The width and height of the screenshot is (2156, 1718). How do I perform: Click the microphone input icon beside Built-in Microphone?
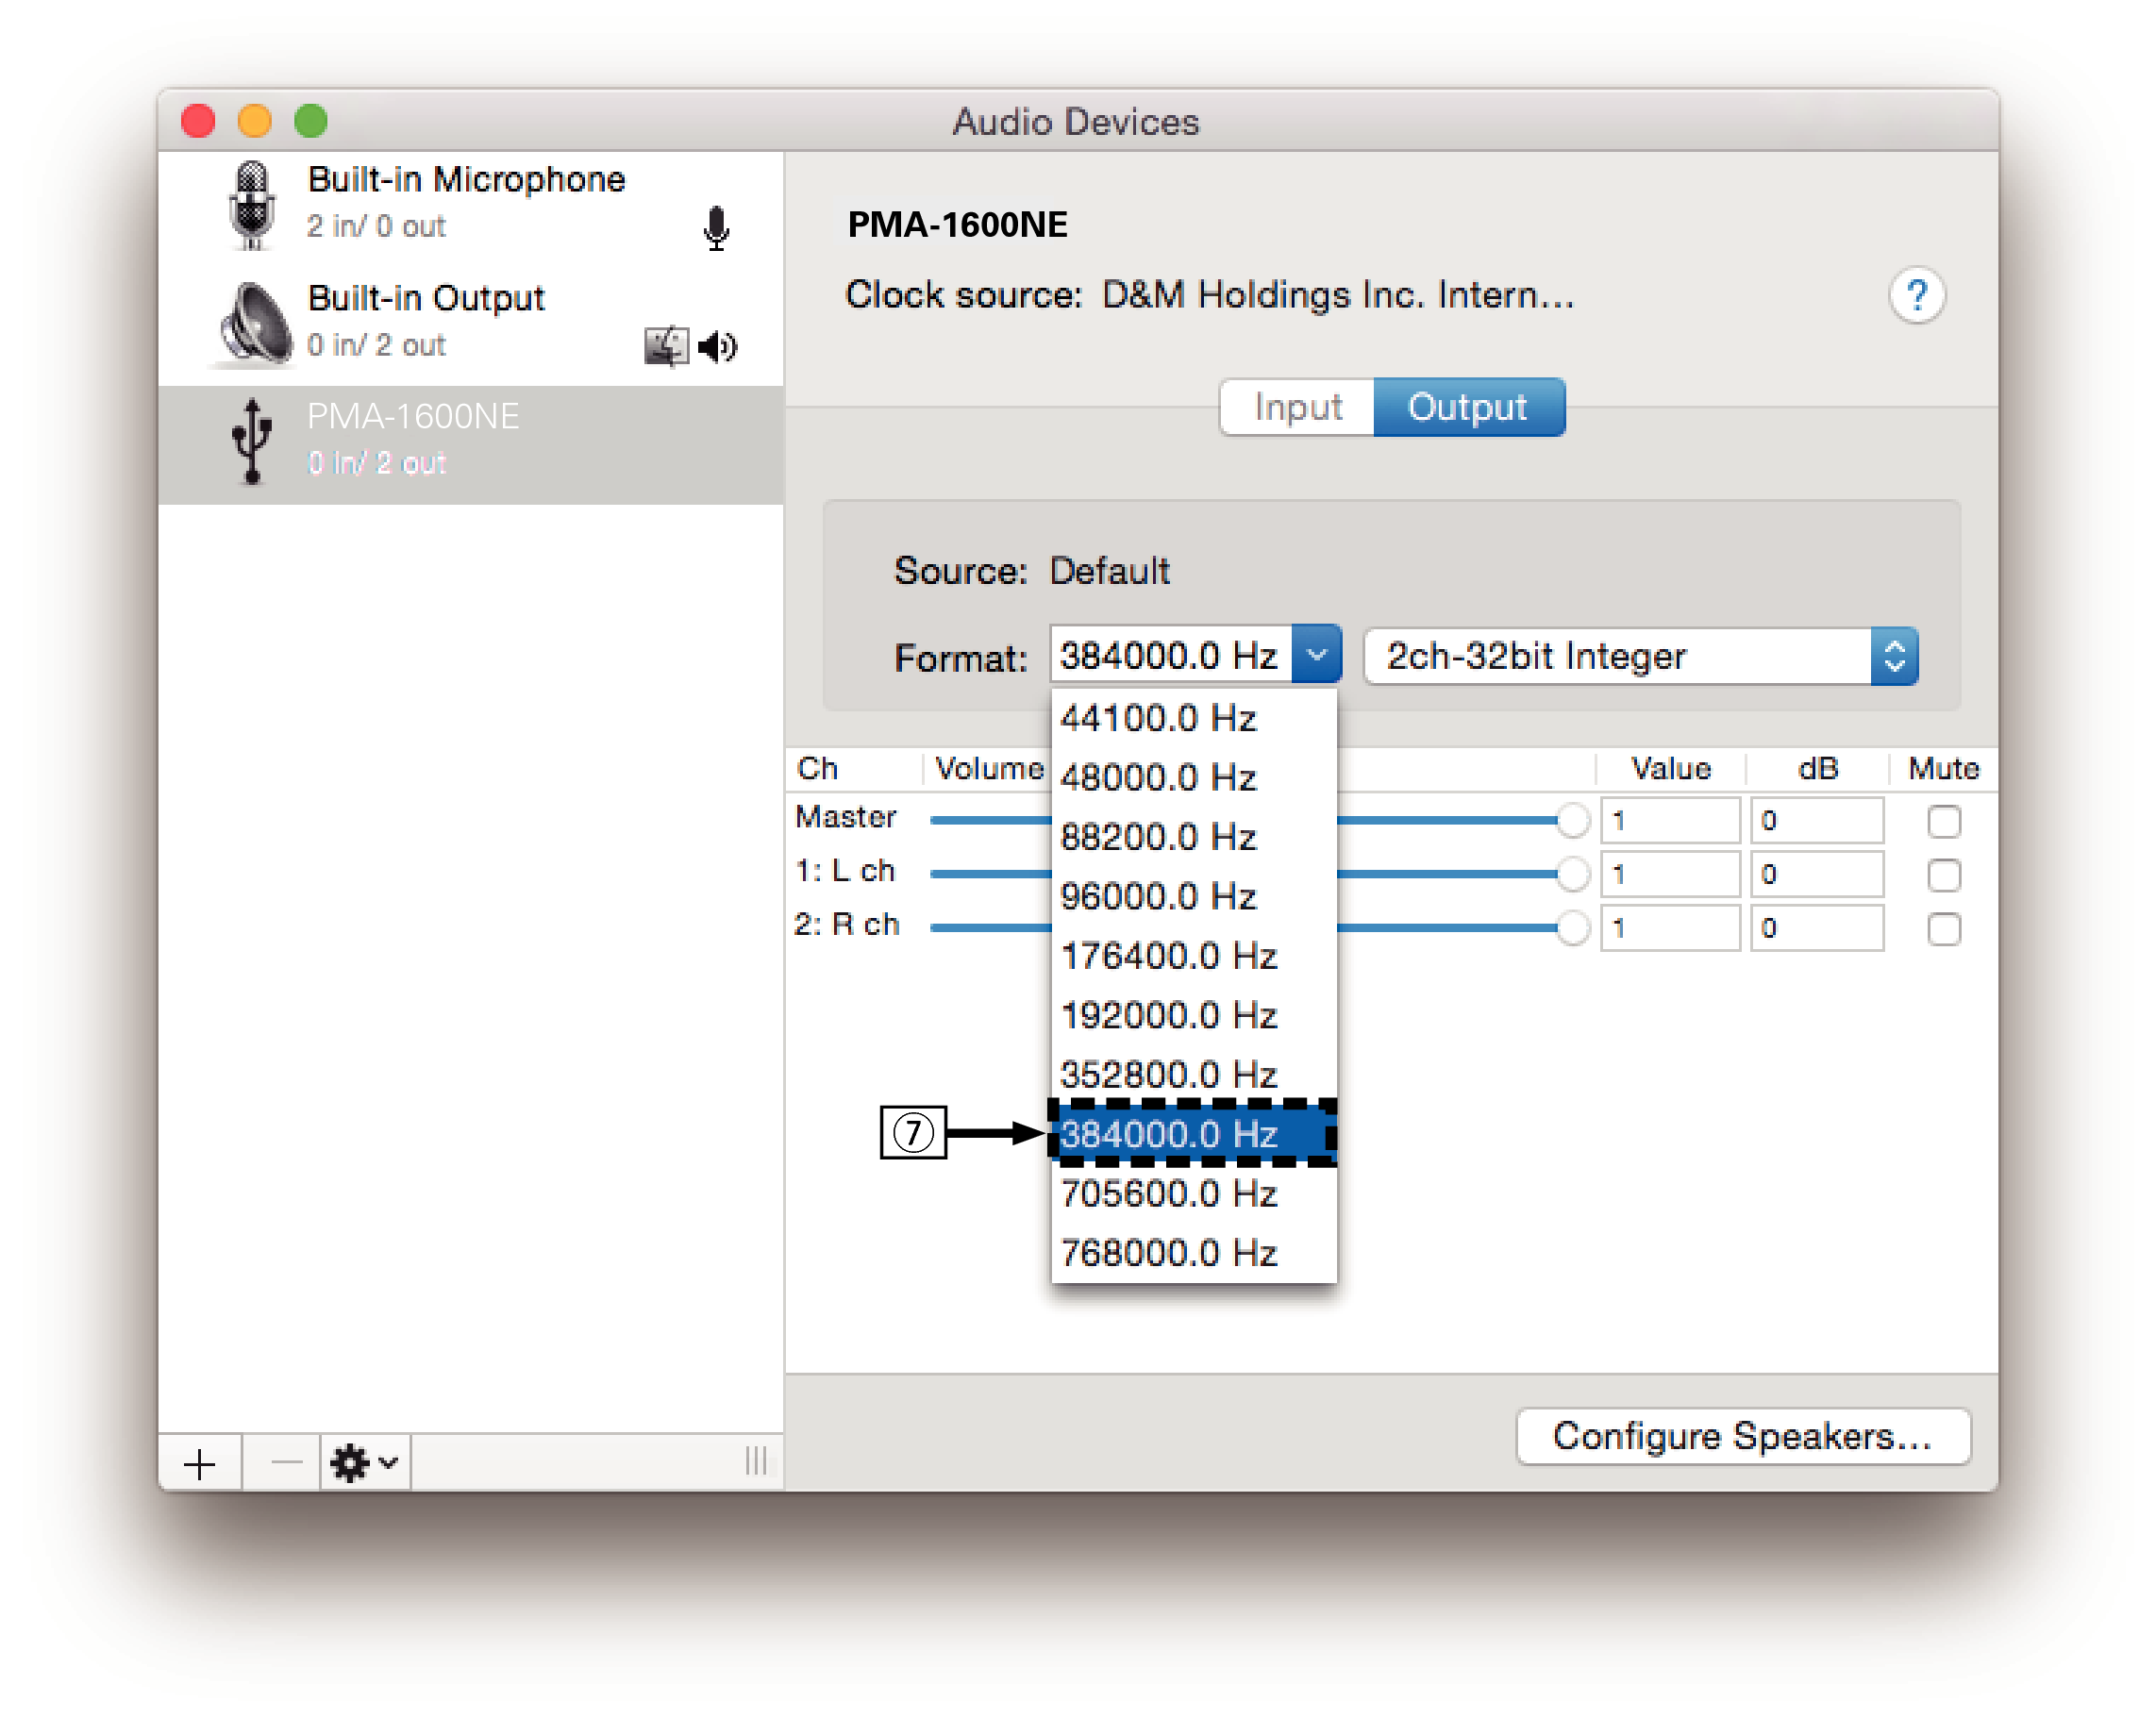pyautogui.click(x=717, y=228)
